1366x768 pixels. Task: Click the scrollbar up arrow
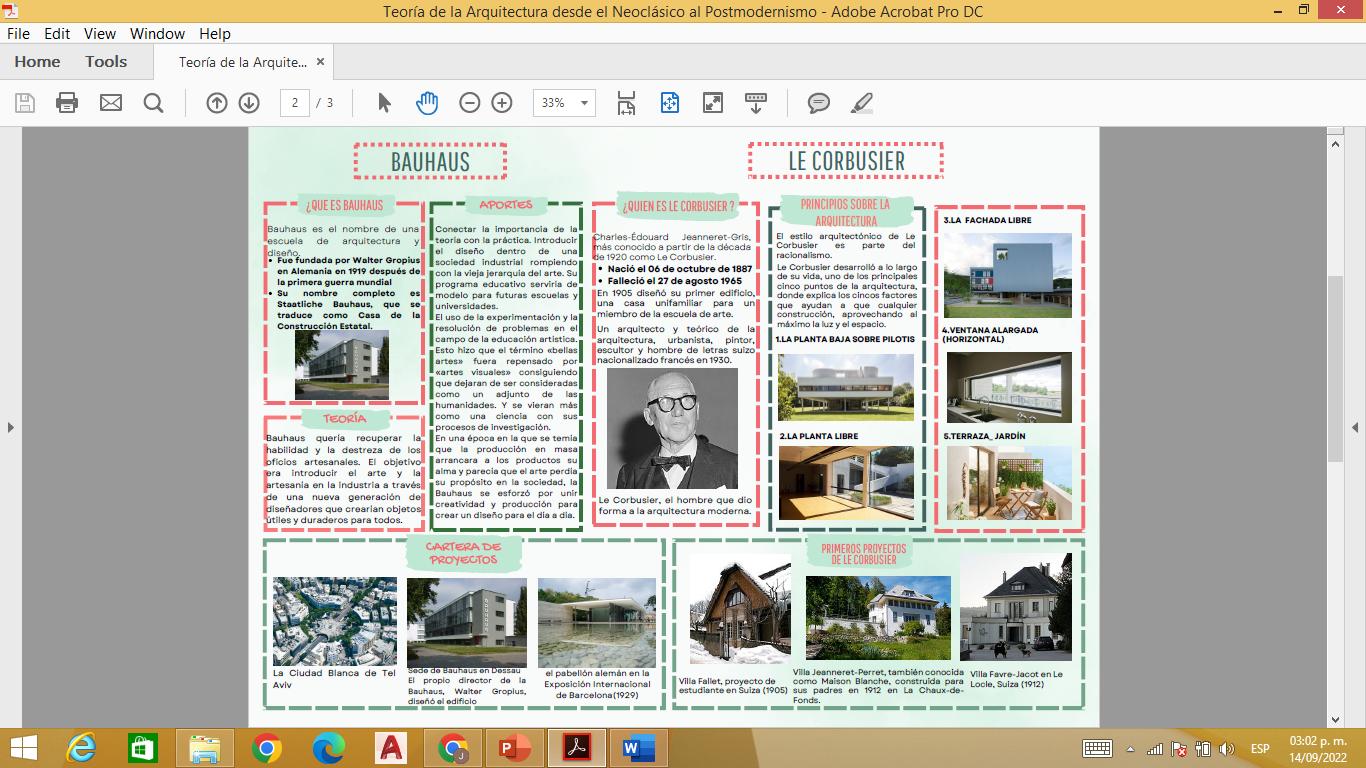pyautogui.click(x=1335, y=142)
